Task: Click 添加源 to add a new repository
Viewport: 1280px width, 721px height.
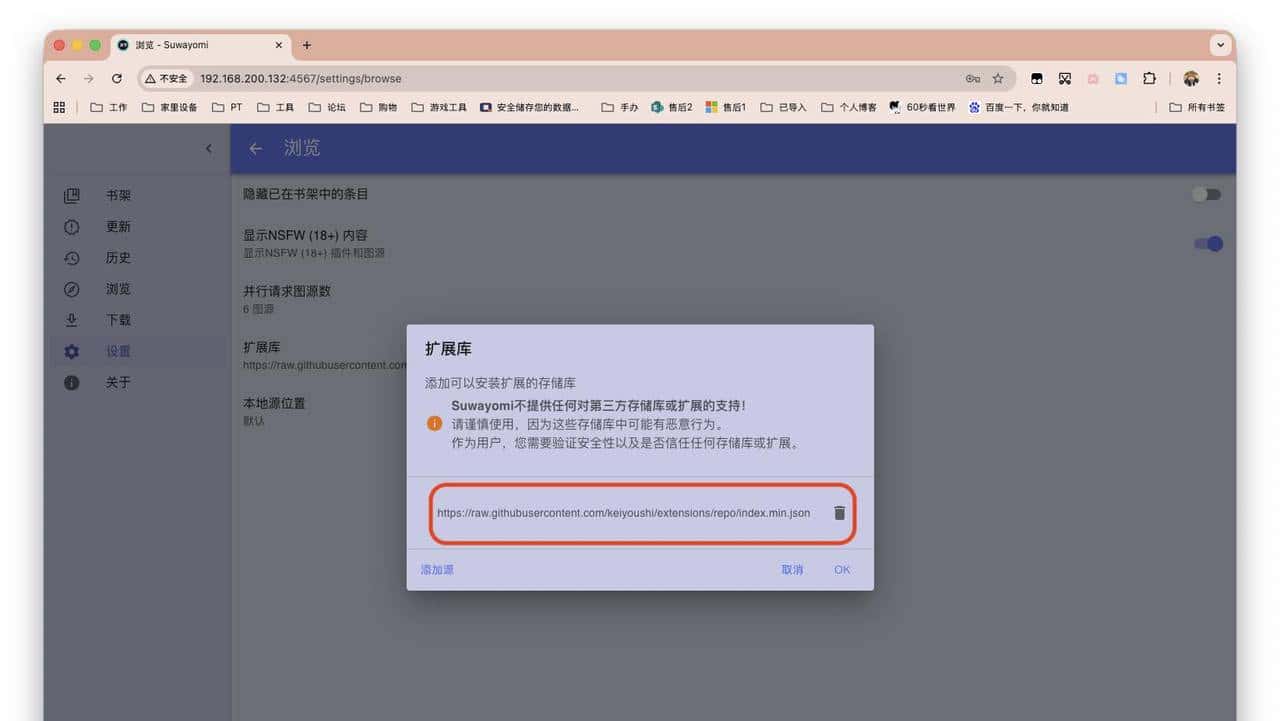Action: (x=436, y=569)
